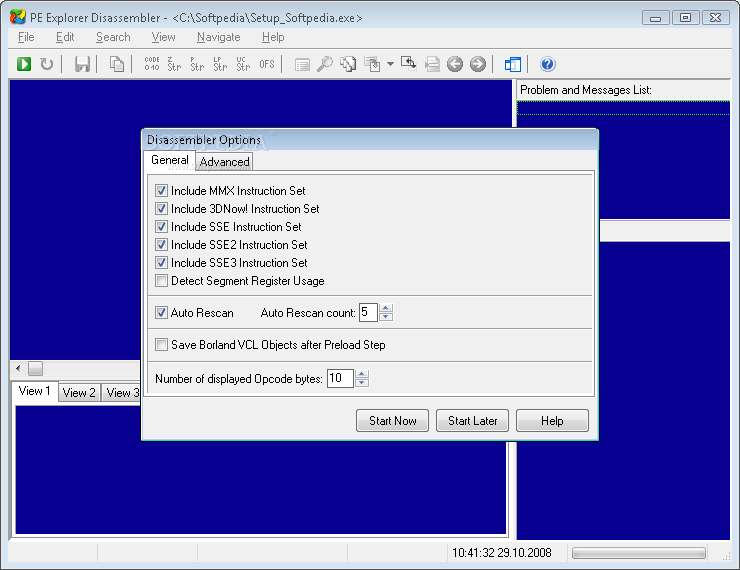Screen dimensions: 740x570
Task: Click the windows-with-arrow toolbar icon
Action: (372, 64)
